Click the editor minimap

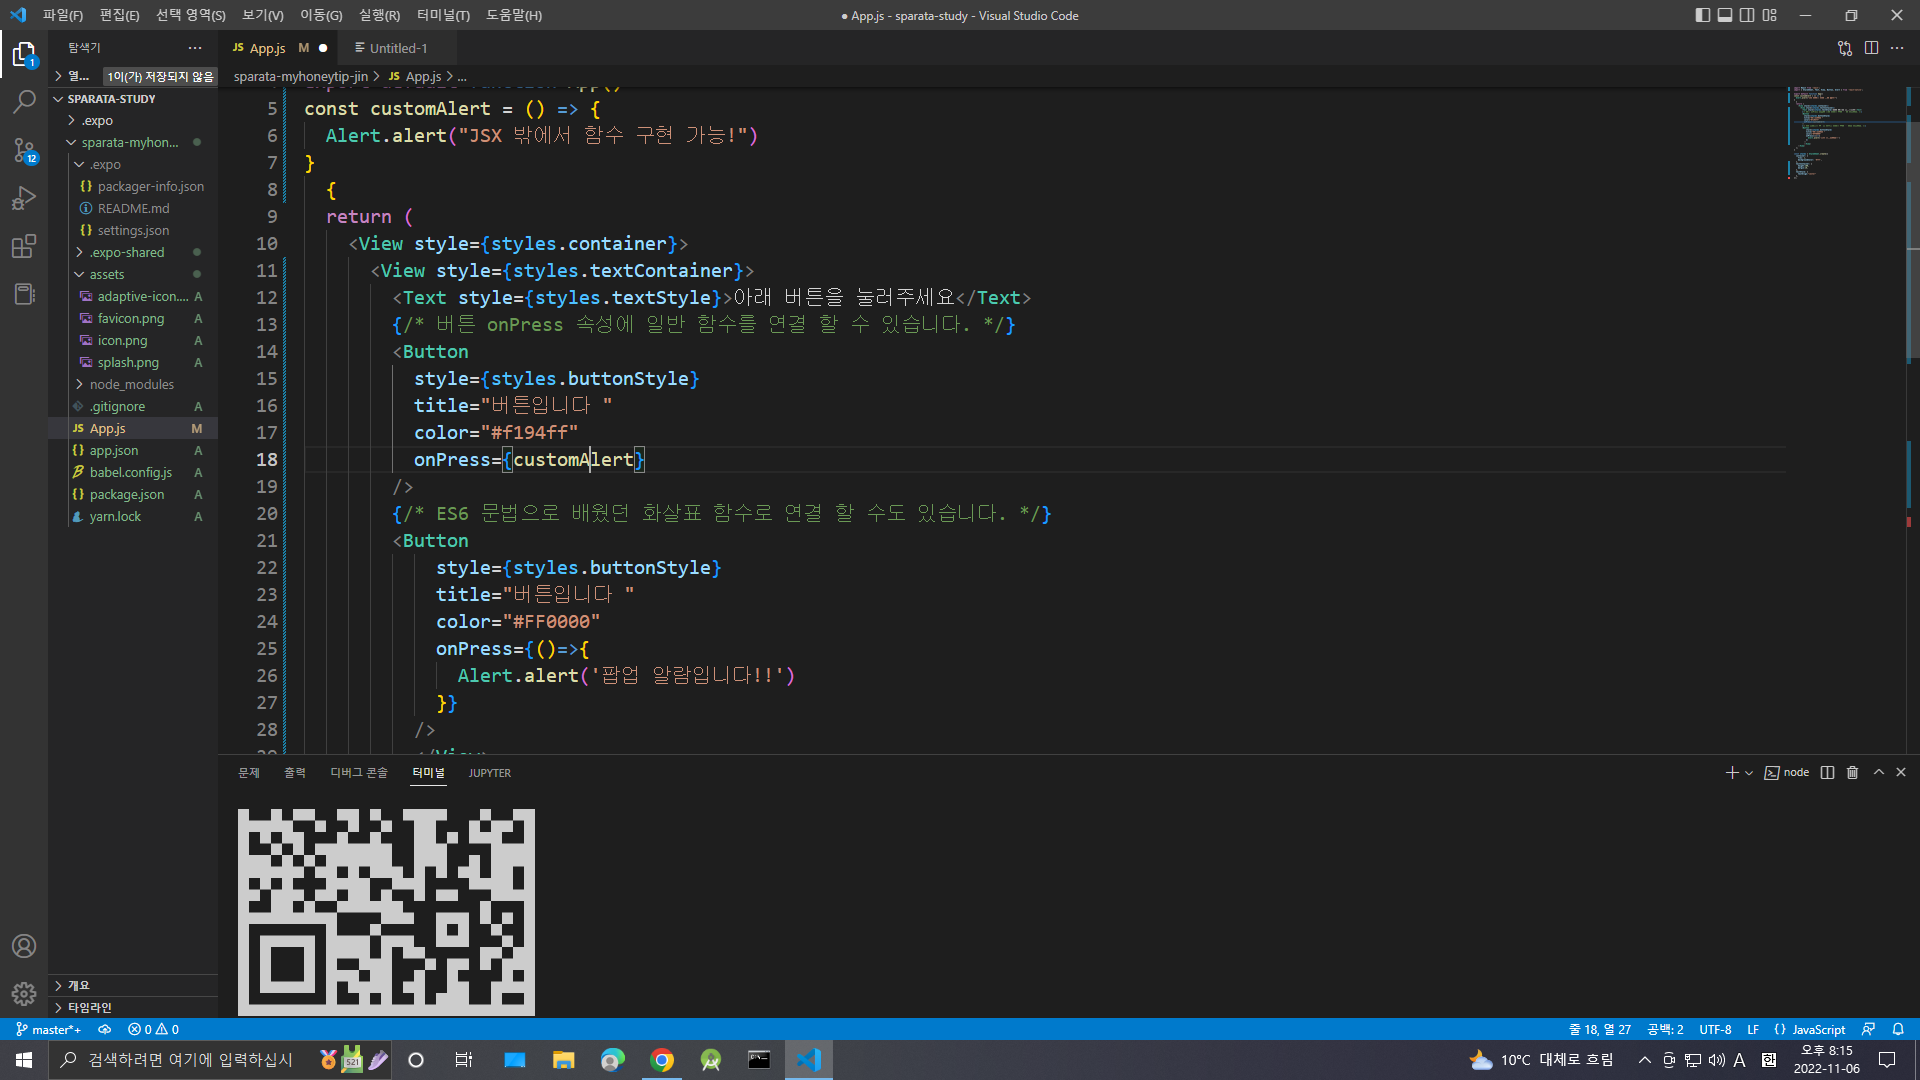pos(1845,420)
